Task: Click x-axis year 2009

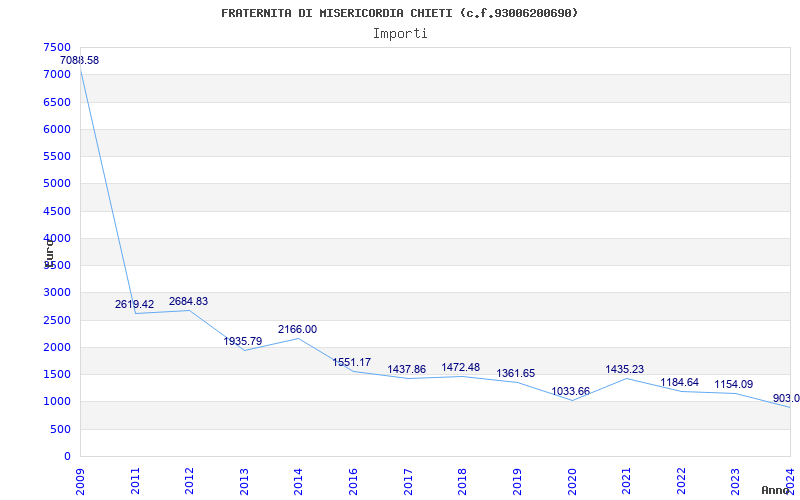Action: (80, 482)
